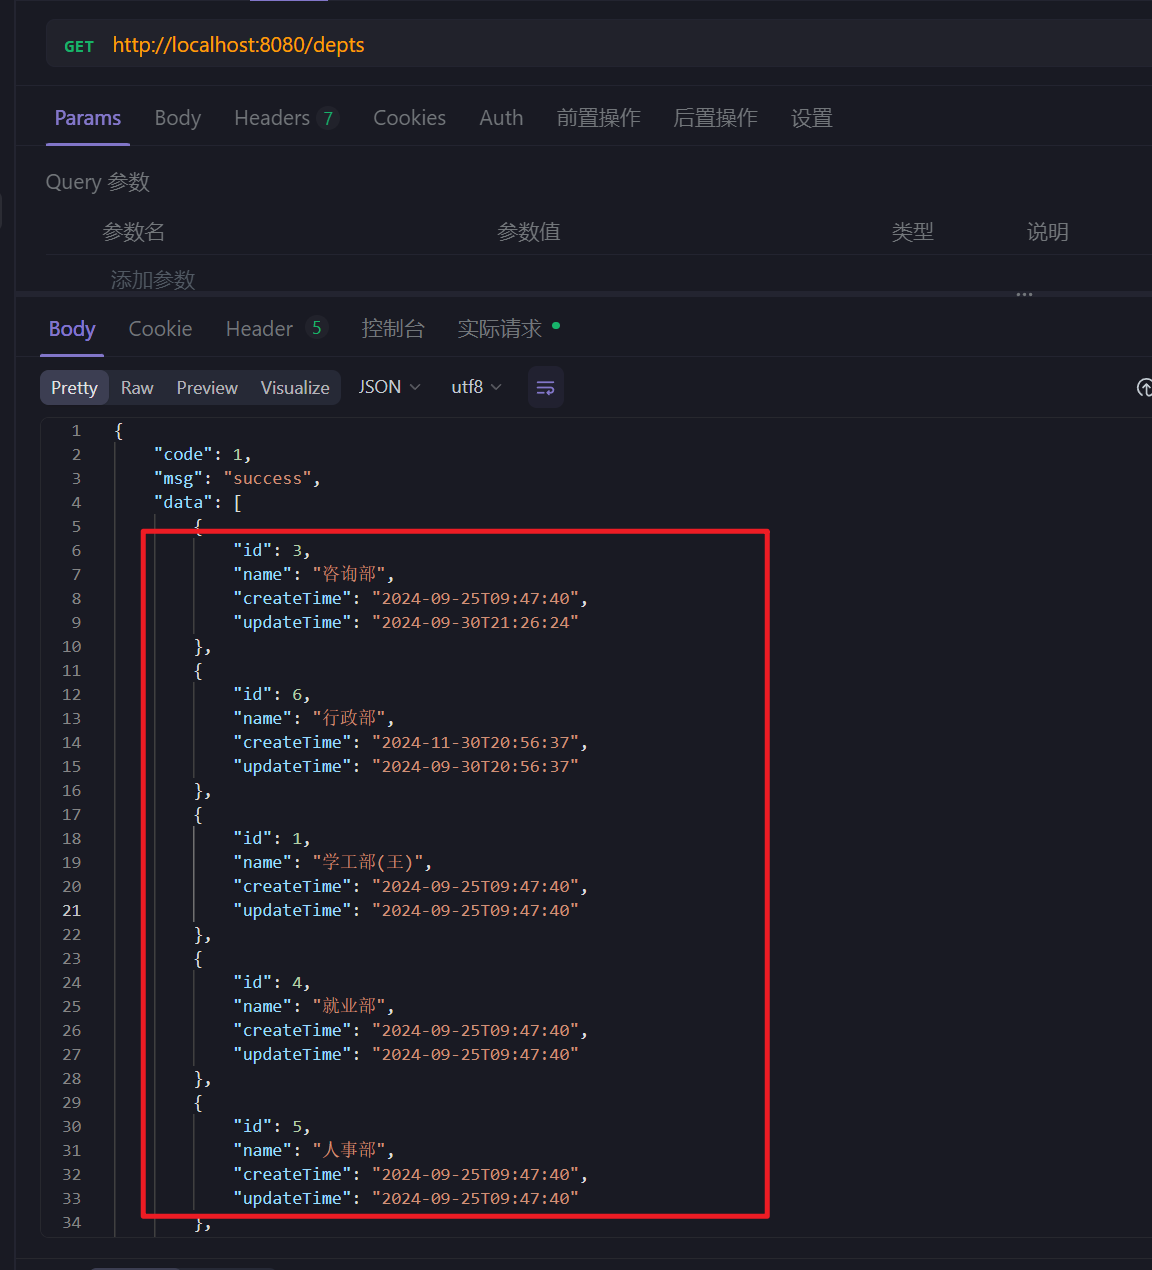Switch response view to Raw

pos(137,388)
